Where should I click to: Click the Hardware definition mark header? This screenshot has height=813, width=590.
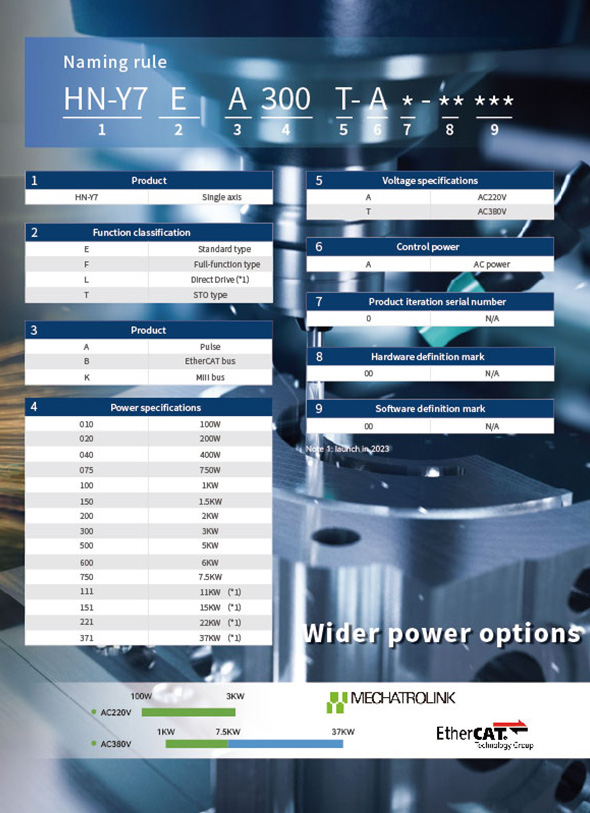(430, 357)
